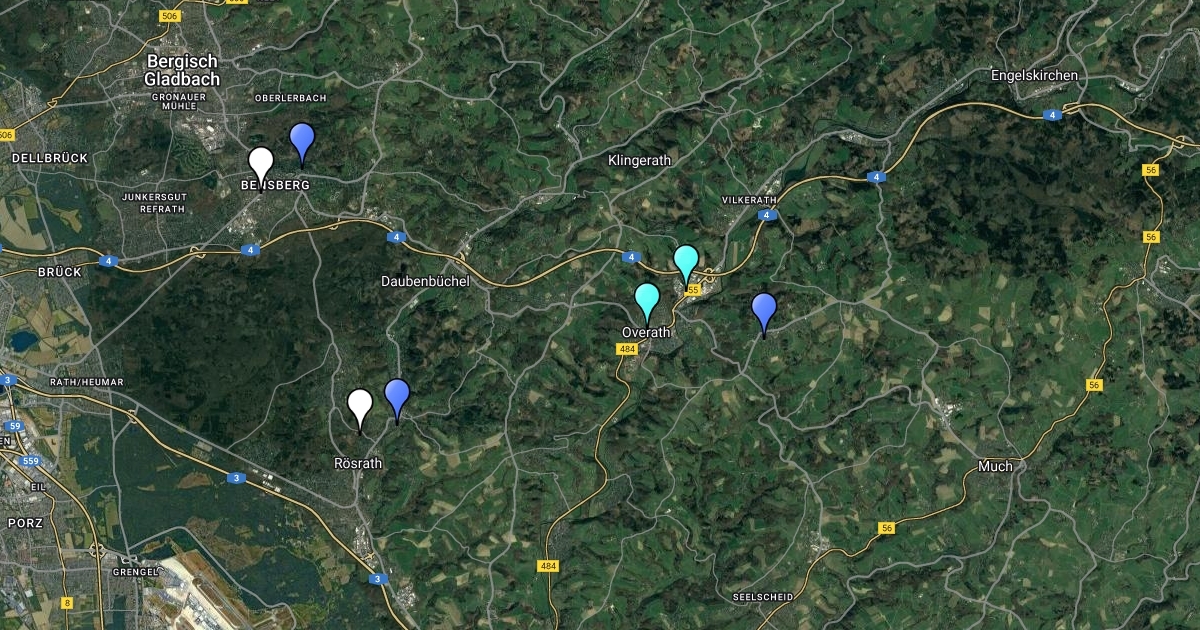Screen dimensions: 1200x630
Task: Click the Much town label
Action: [x=996, y=466]
